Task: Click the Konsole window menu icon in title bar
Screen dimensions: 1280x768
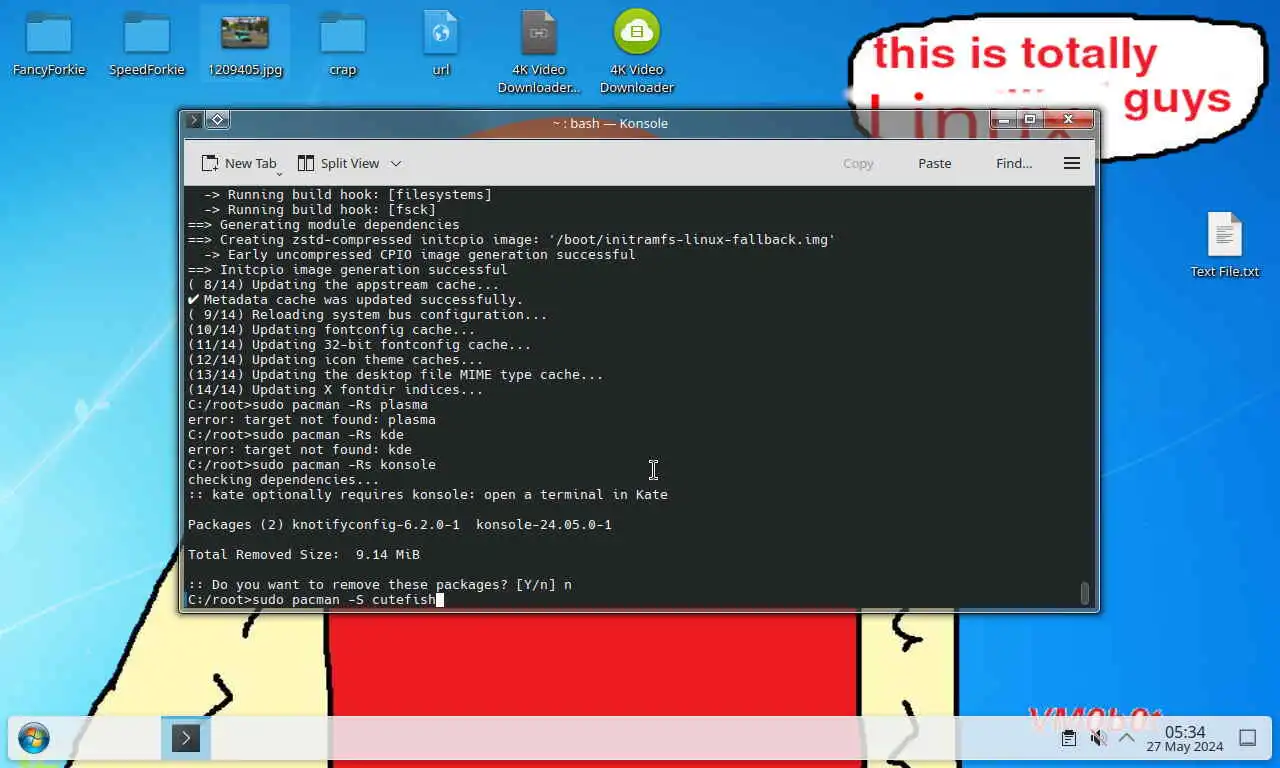Action: (194, 121)
